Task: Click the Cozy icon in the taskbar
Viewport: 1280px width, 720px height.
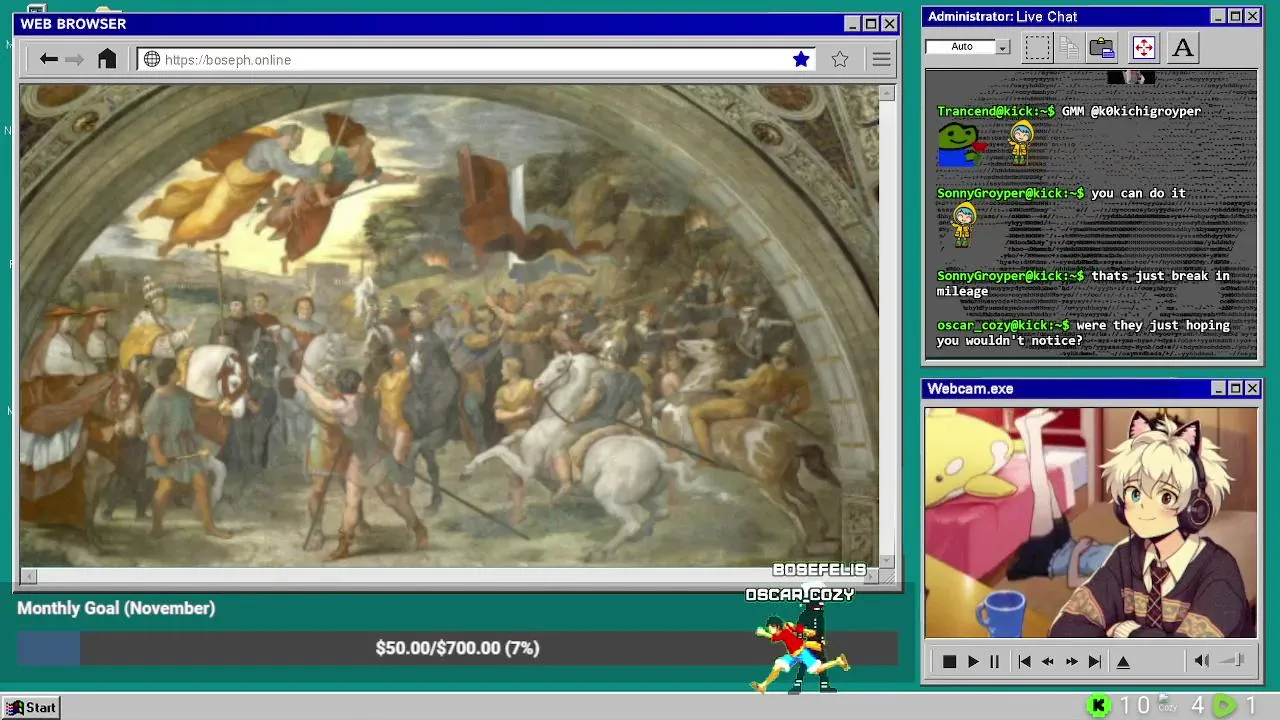Action: pos(1167,704)
